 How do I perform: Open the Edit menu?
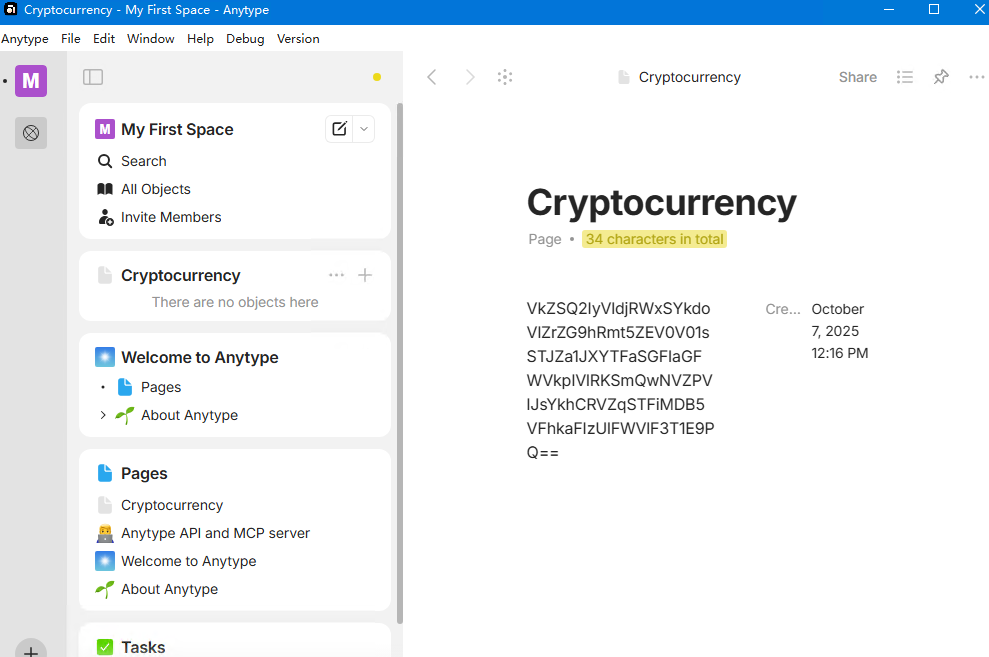(x=104, y=38)
